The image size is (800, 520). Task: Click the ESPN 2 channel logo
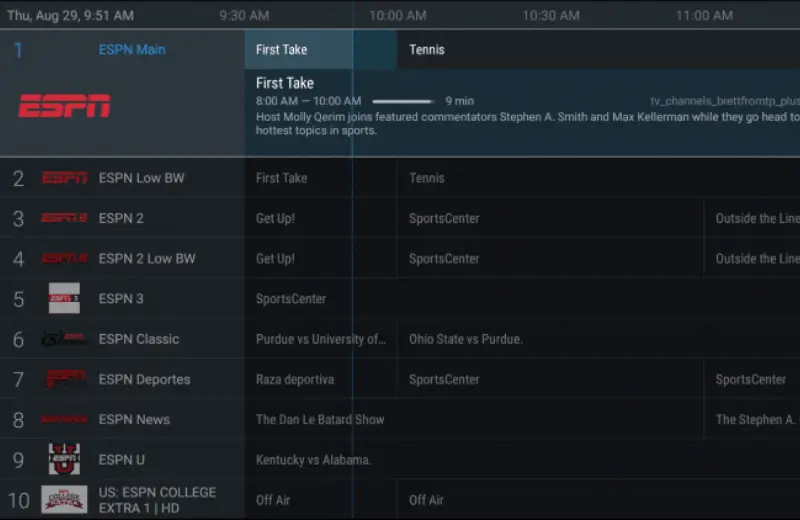pos(64,218)
